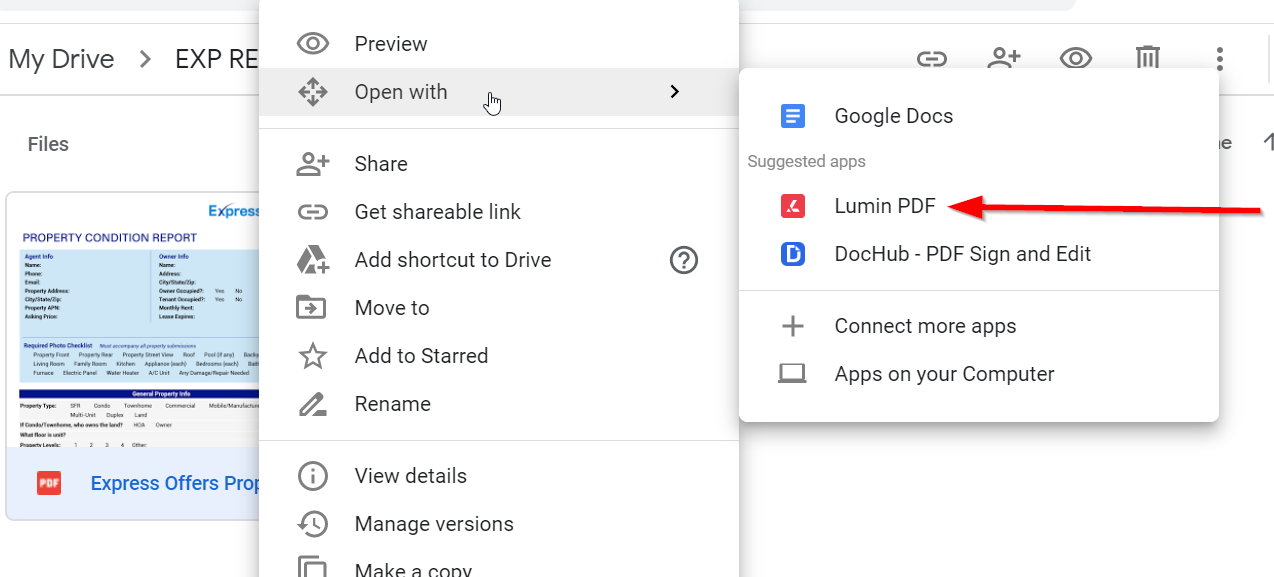Select Add to Starred
Screen dimensions: 1274x577
coord(499,356)
